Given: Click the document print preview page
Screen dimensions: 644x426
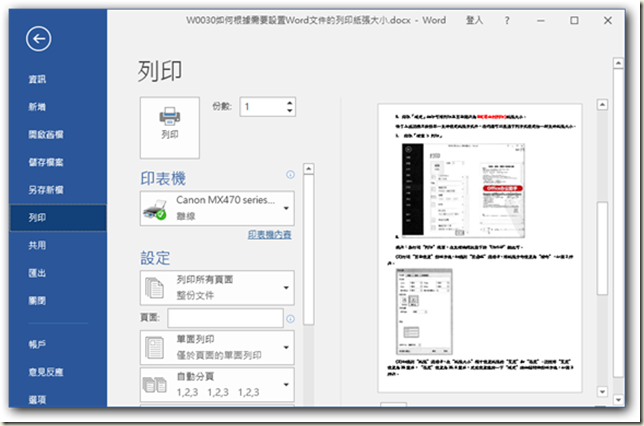Looking at the screenshot, I should tap(480, 248).
